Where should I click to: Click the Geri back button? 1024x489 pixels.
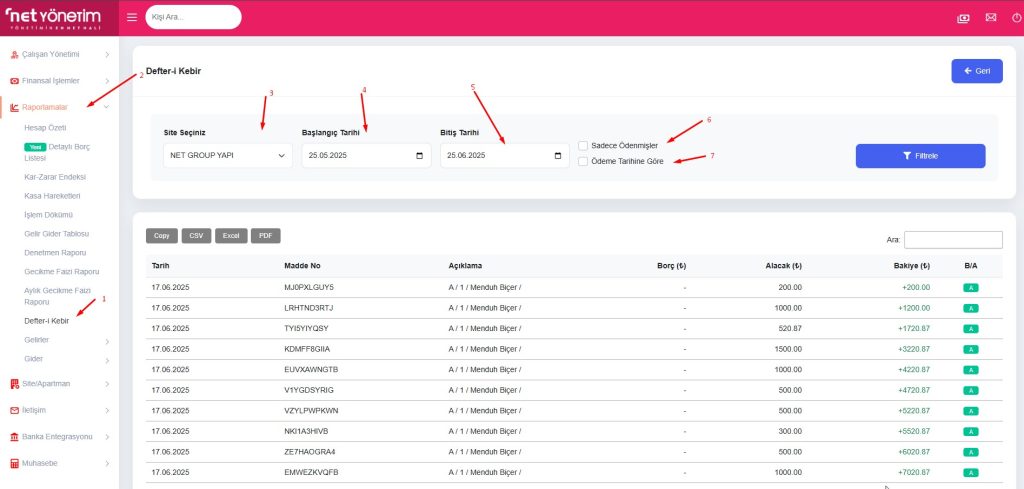click(976, 71)
